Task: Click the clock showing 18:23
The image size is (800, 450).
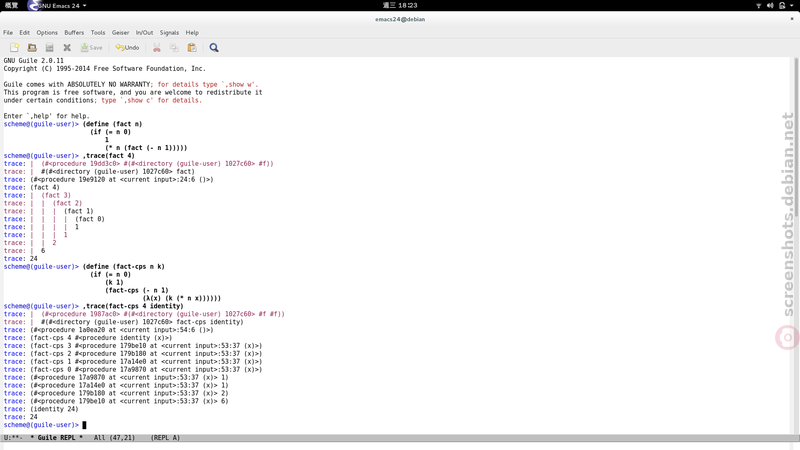Action: tap(400, 6)
